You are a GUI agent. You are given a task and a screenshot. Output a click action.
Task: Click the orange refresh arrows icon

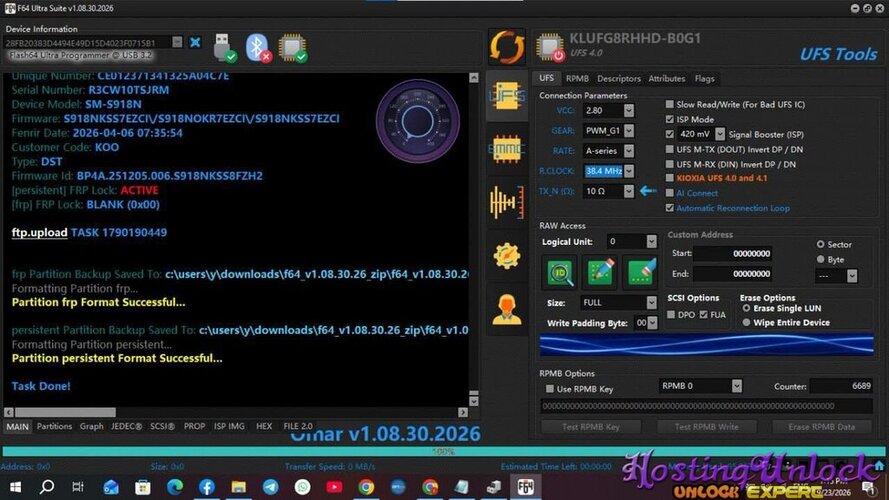coord(507,46)
